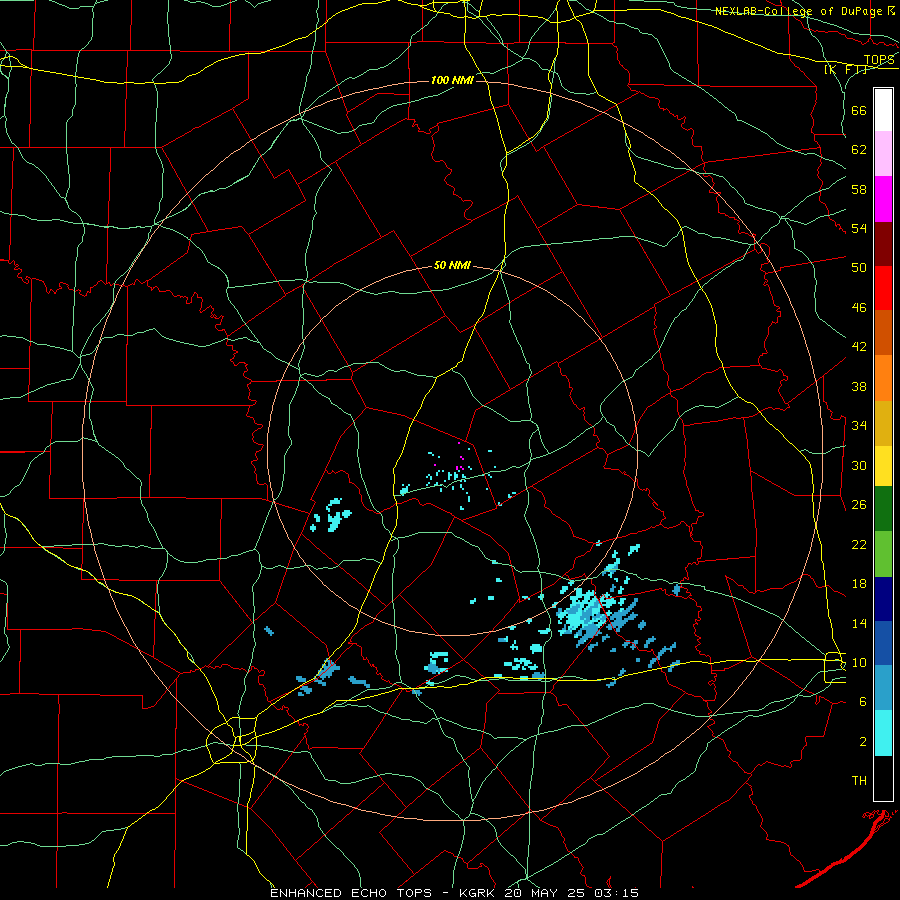This screenshot has width=900, height=900.
Task: Click the magenta swatch in the legend
Action: click(x=883, y=199)
